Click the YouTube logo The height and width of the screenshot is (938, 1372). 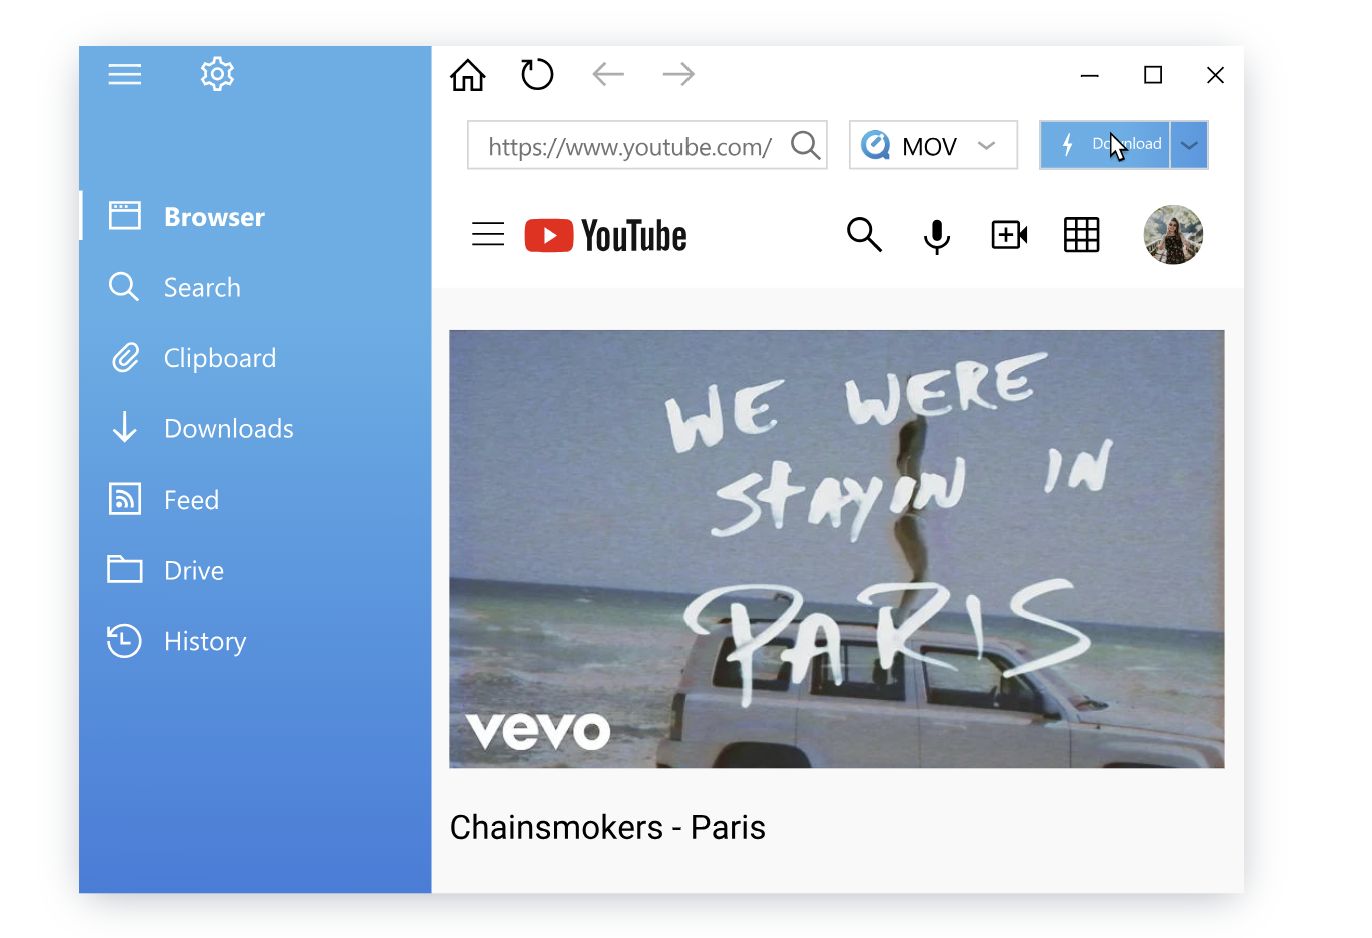pyautogui.click(x=605, y=236)
